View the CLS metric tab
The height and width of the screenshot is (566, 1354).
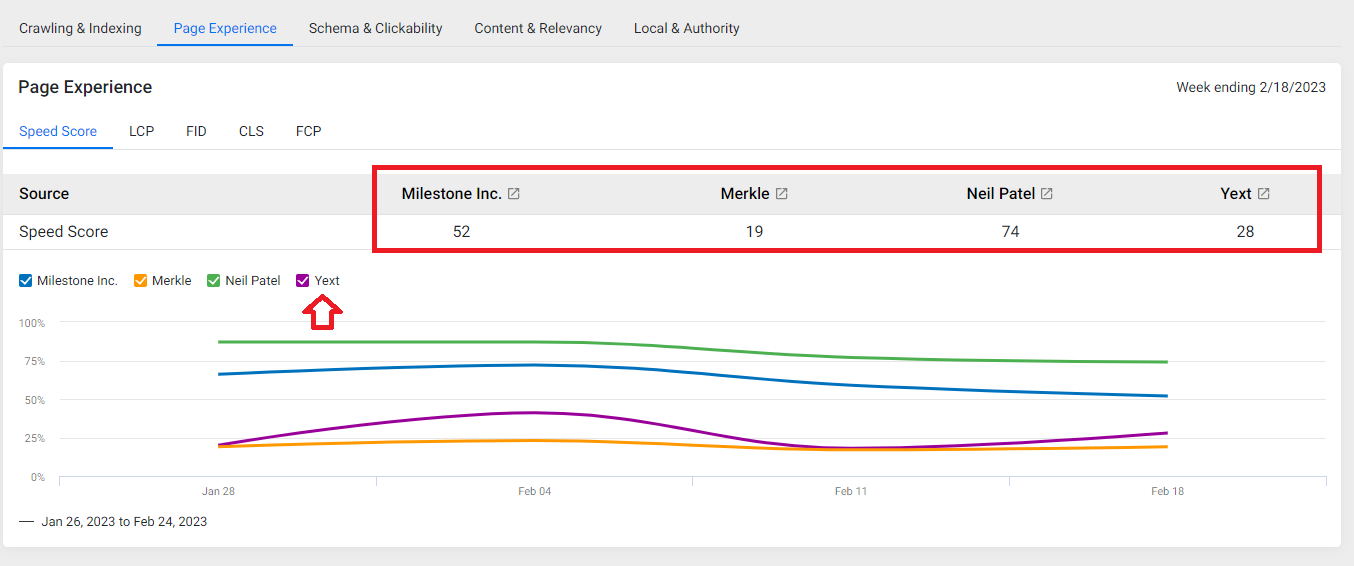pyautogui.click(x=251, y=131)
